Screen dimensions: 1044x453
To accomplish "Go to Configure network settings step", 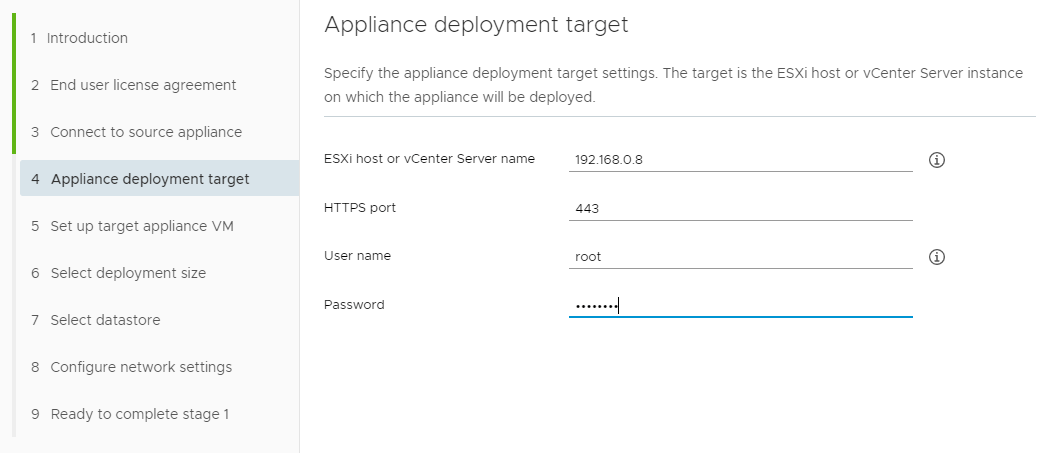I will click(x=159, y=367).
